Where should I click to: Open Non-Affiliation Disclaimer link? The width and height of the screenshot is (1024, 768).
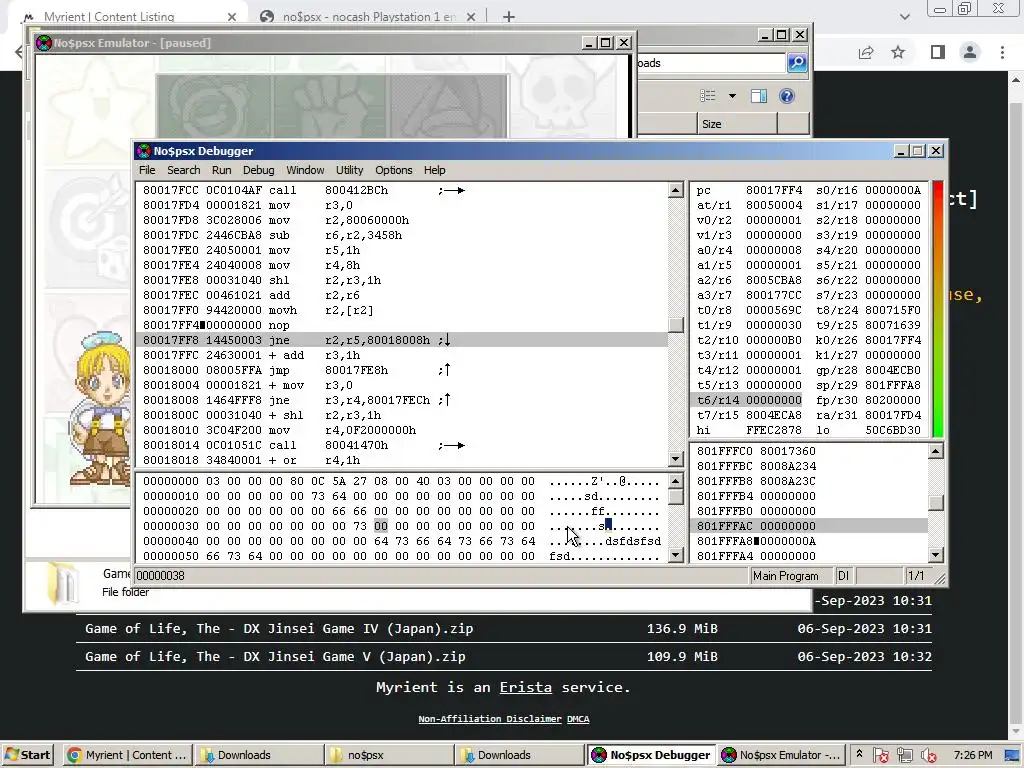(490, 718)
